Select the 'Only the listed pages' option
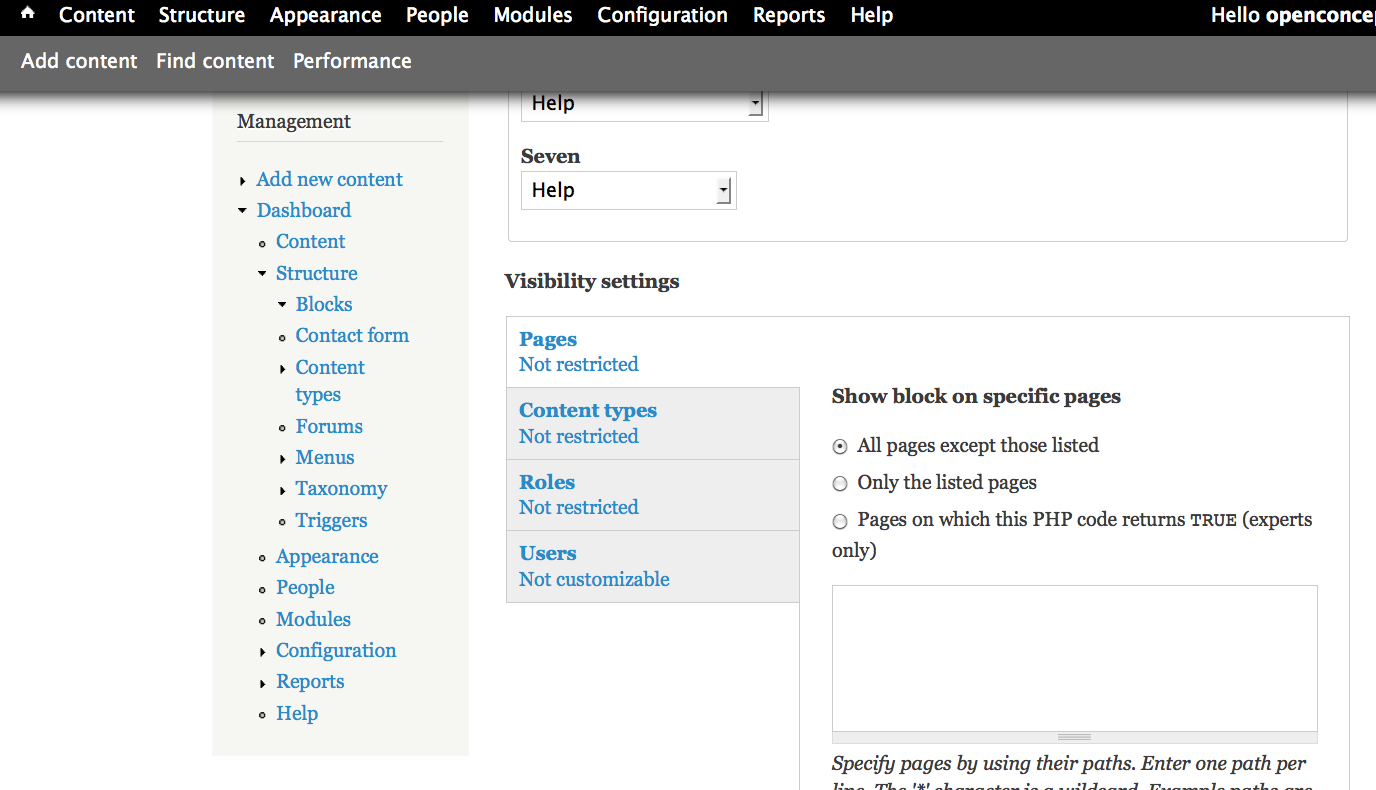The height and width of the screenshot is (790, 1376). tap(840, 483)
